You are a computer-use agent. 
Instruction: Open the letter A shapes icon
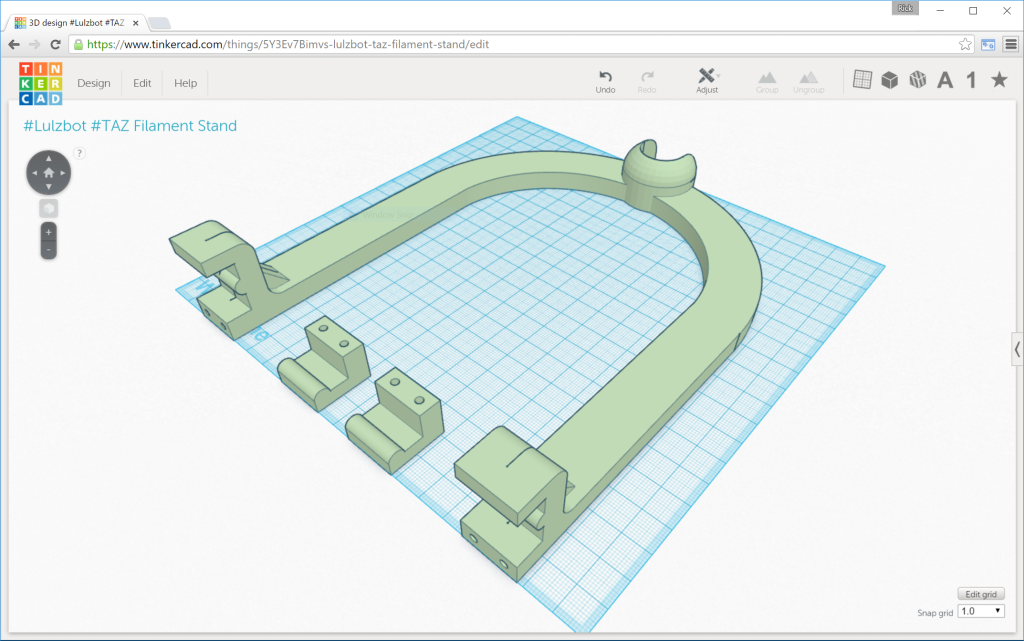(945, 80)
